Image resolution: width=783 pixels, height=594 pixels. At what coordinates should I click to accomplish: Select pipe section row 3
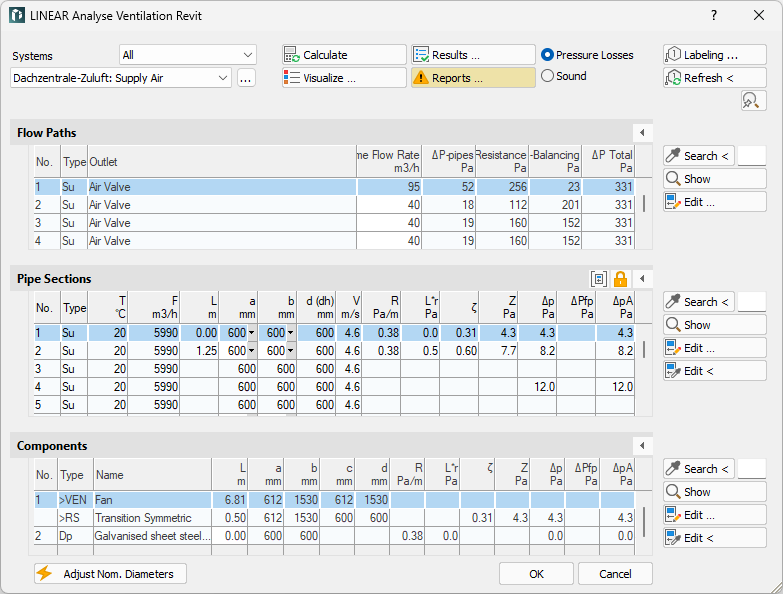pyautogui.click(x=334, y=368)
